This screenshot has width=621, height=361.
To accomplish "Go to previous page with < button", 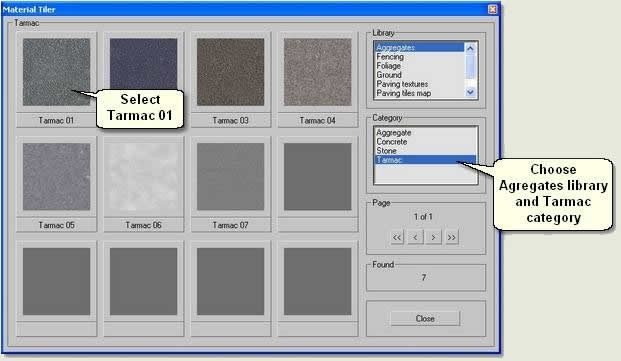I will click(x=415, y=238).
